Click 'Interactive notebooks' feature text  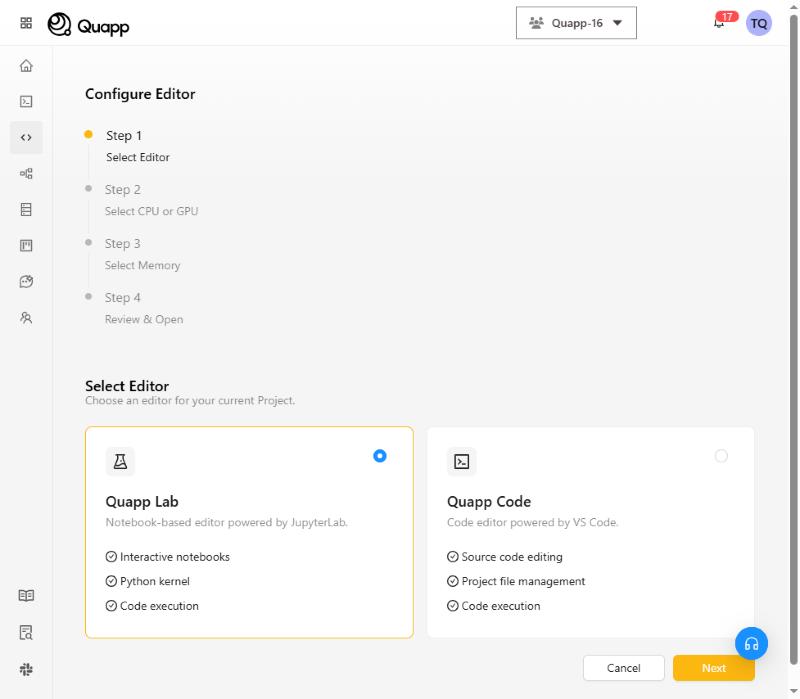(x=174, y=557)
